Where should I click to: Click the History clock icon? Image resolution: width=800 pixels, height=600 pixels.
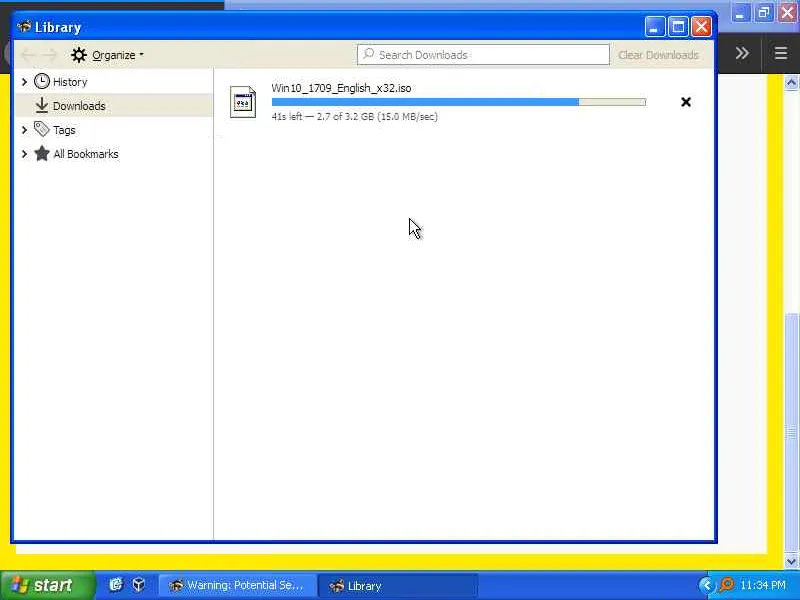pos(42,81)
